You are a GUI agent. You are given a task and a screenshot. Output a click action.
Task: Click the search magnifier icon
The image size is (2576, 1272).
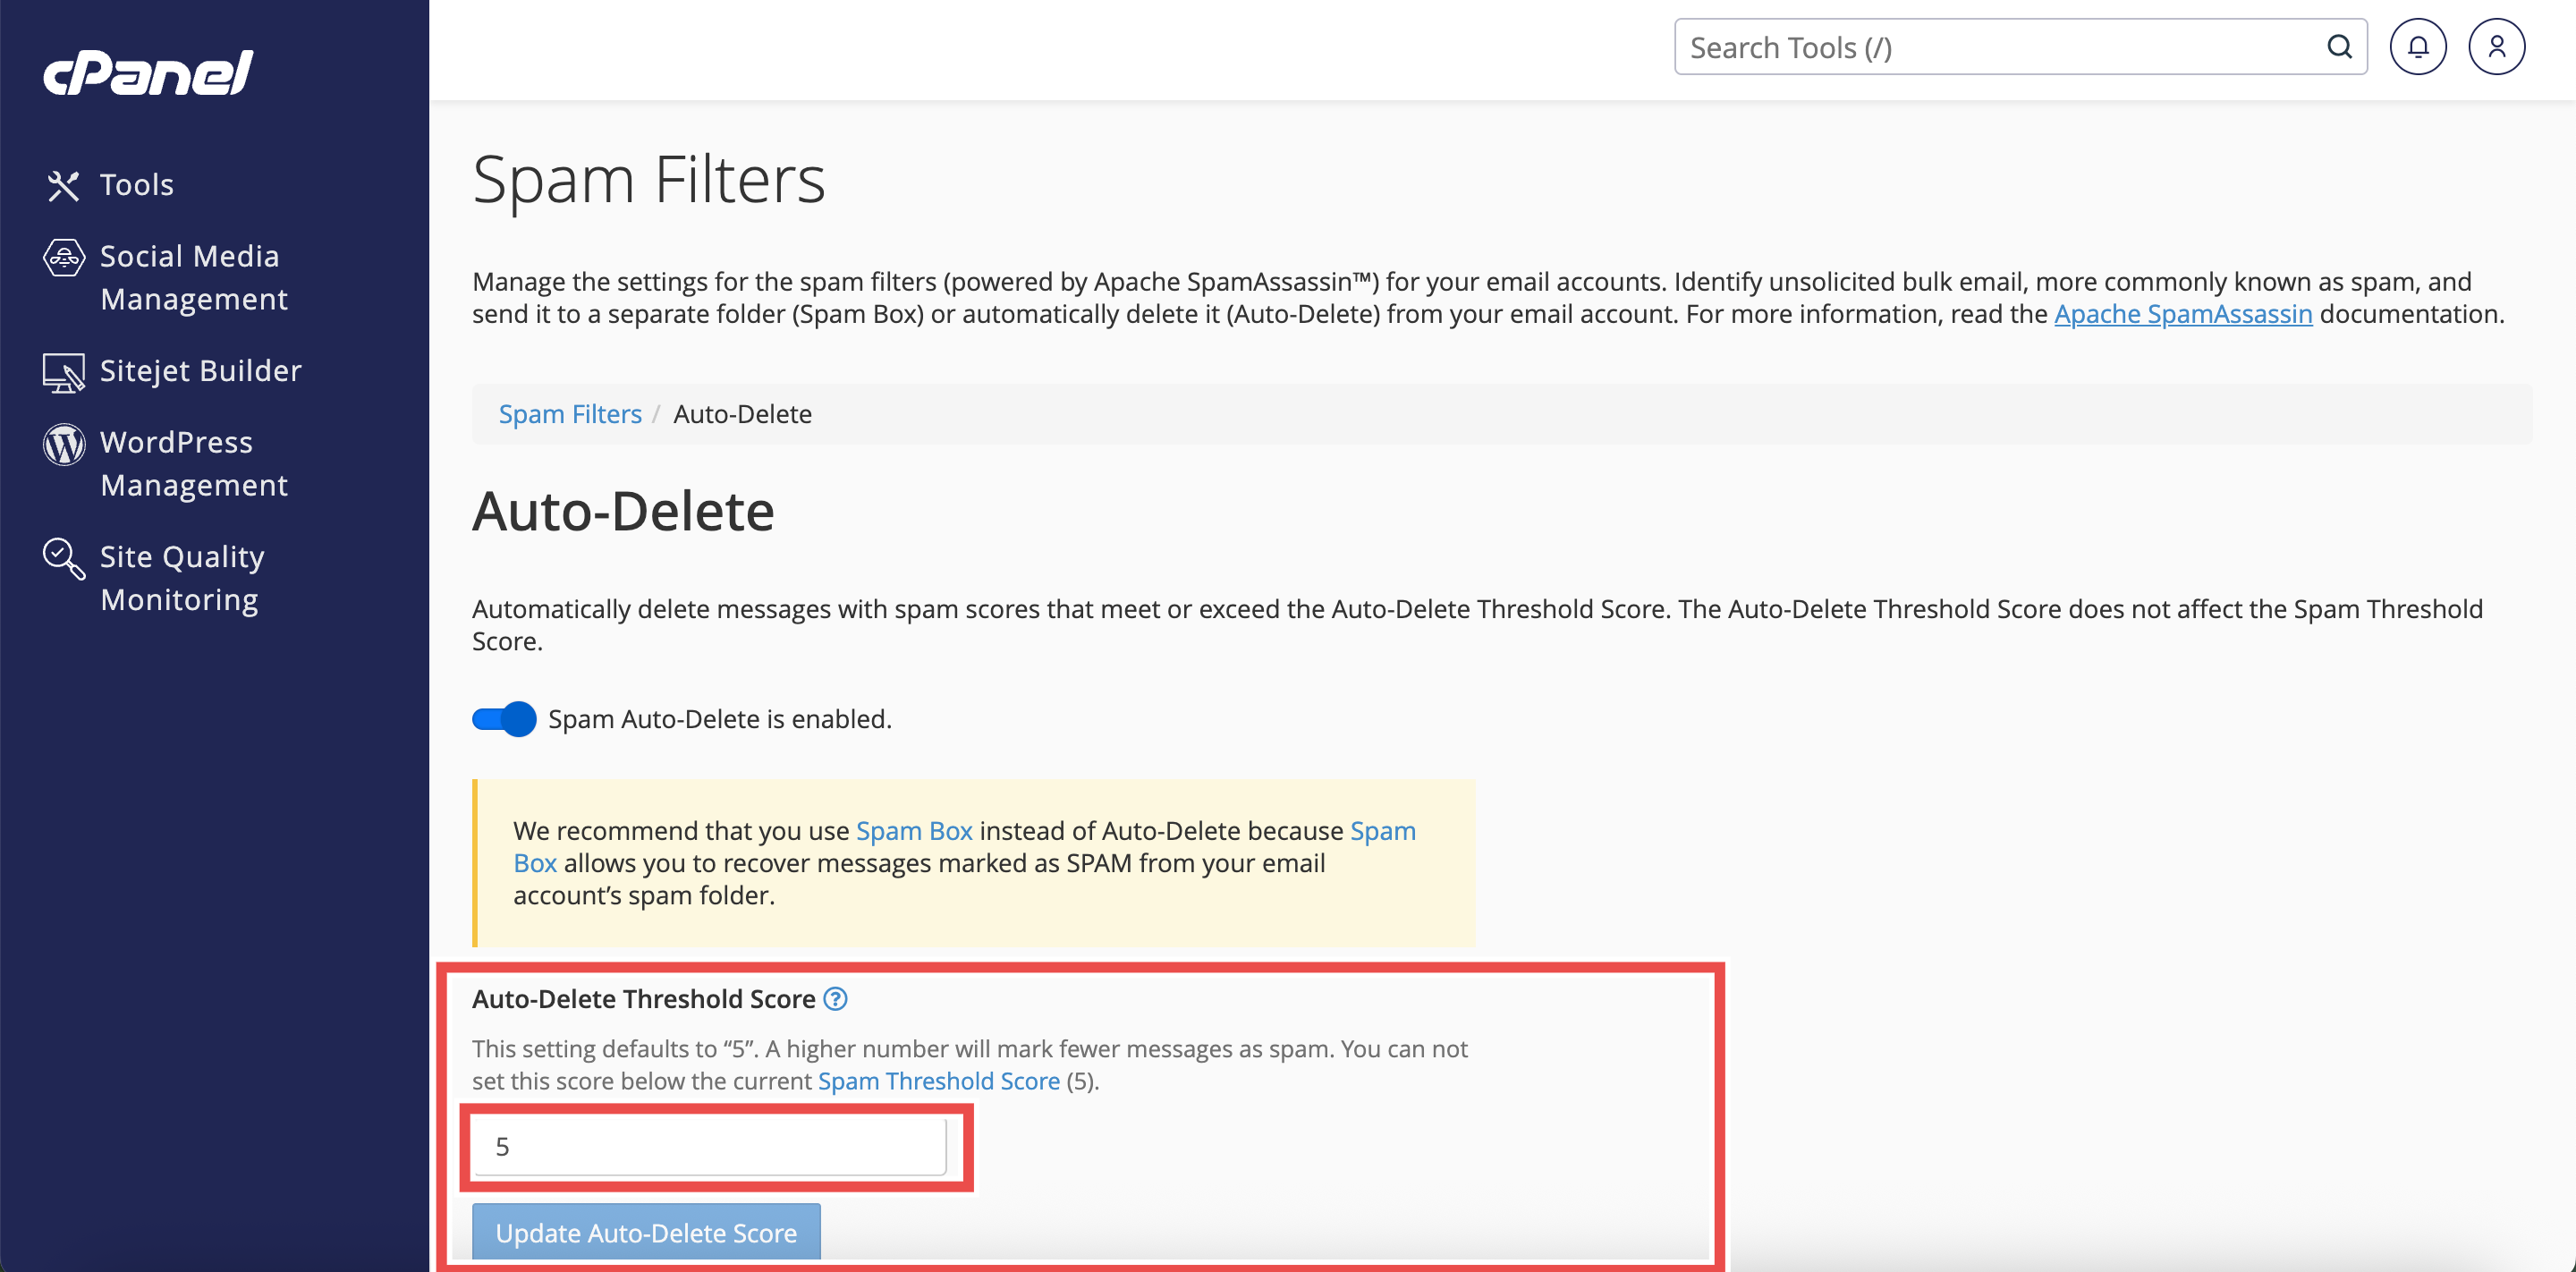coord(2338,47)
